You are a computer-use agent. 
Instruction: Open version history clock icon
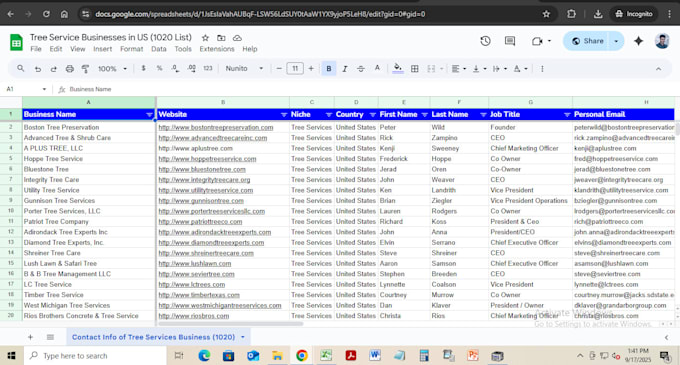tap(485, 41)
